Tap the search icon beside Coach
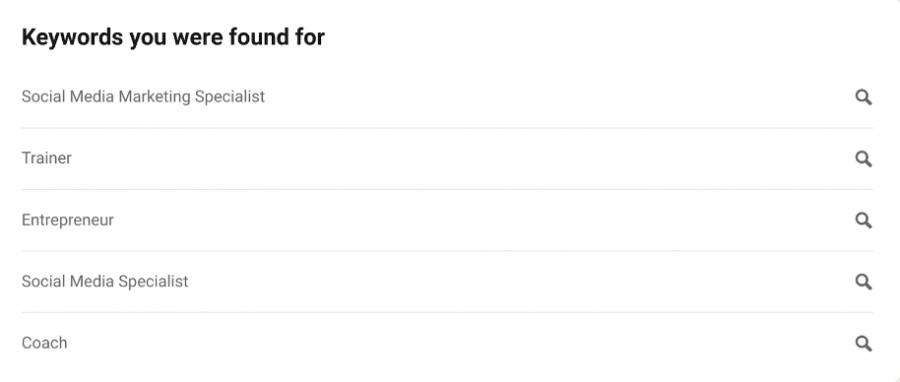900x382 pixels. pyautogui.click(x=863, y=344)
